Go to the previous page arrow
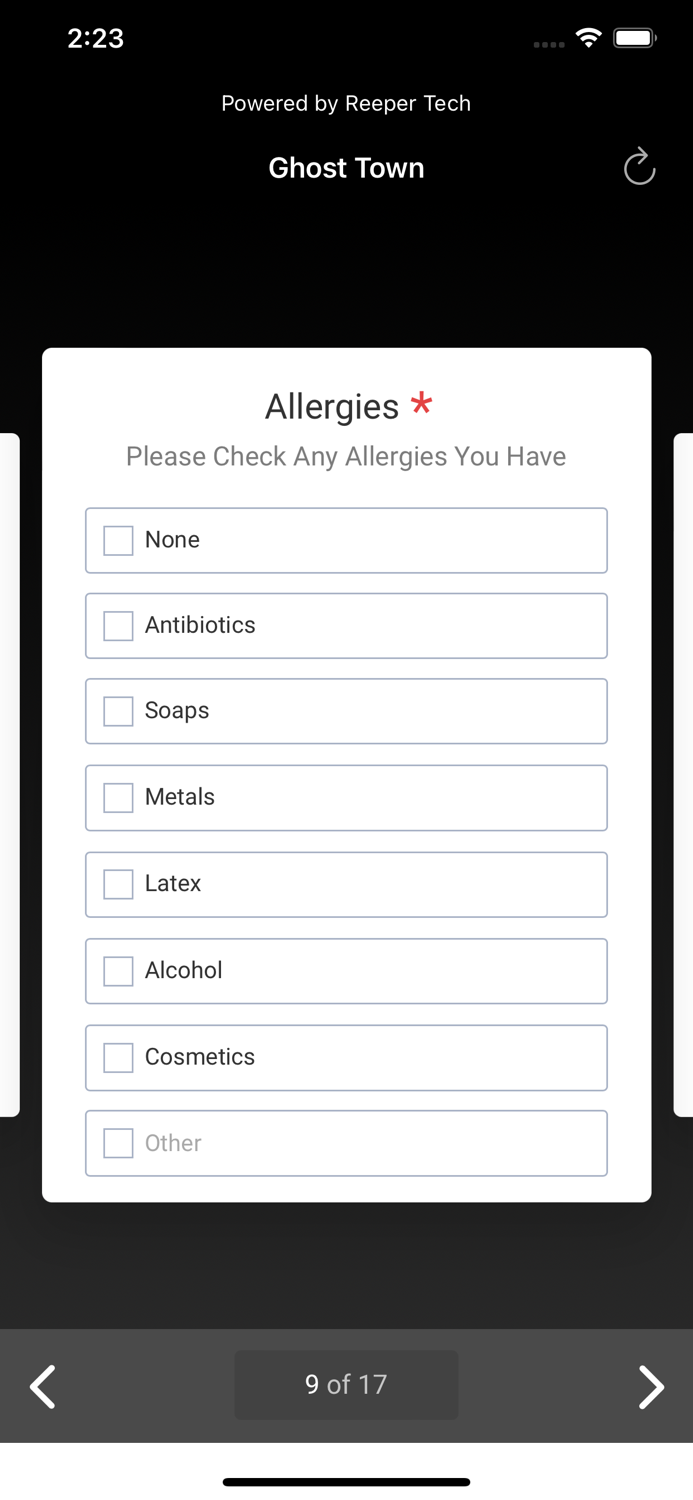This screenshot has width=693, height=1500. coord(43,1386)
